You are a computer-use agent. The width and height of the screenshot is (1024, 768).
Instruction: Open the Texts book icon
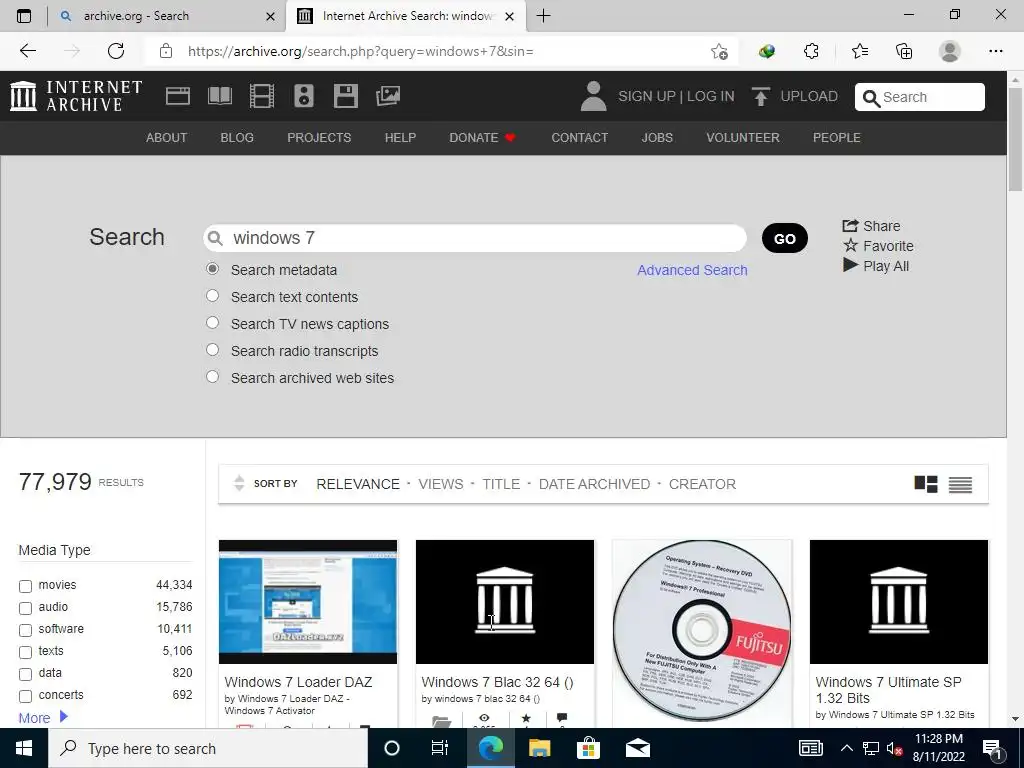coord(219,96)
